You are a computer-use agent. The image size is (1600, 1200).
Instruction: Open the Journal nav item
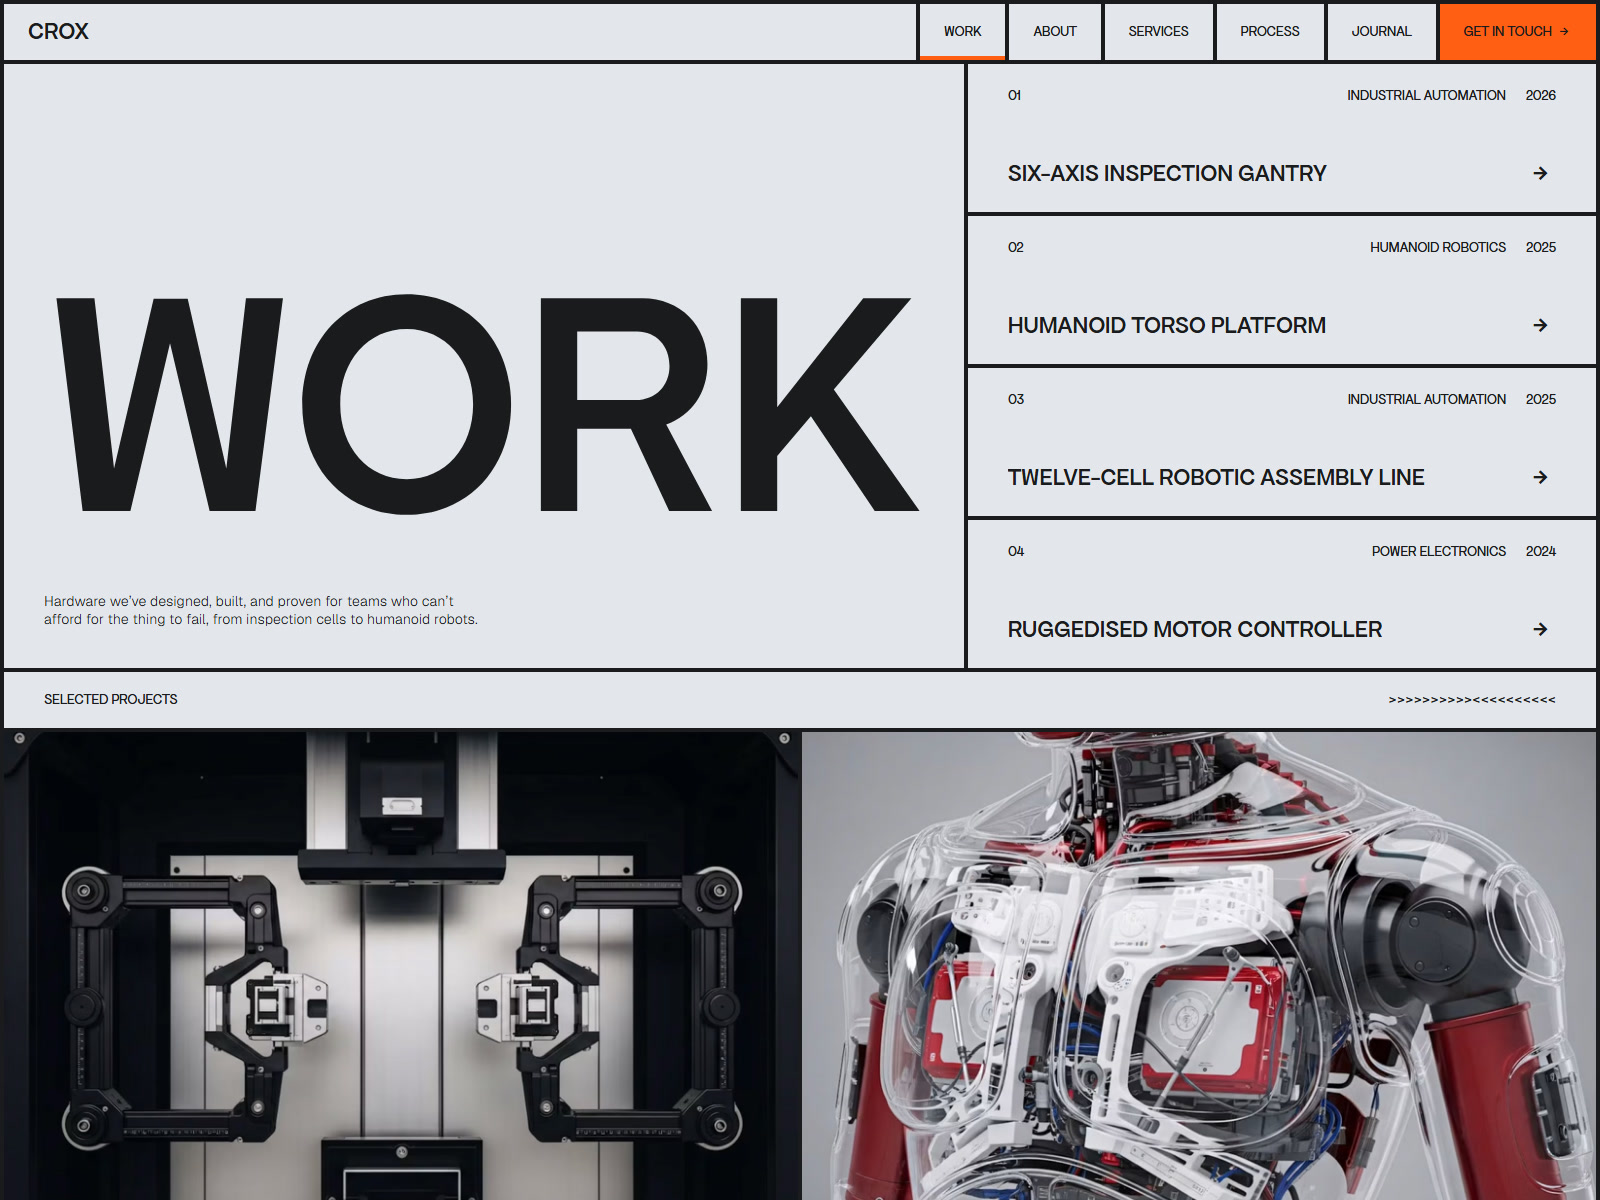coord(1381,31)
